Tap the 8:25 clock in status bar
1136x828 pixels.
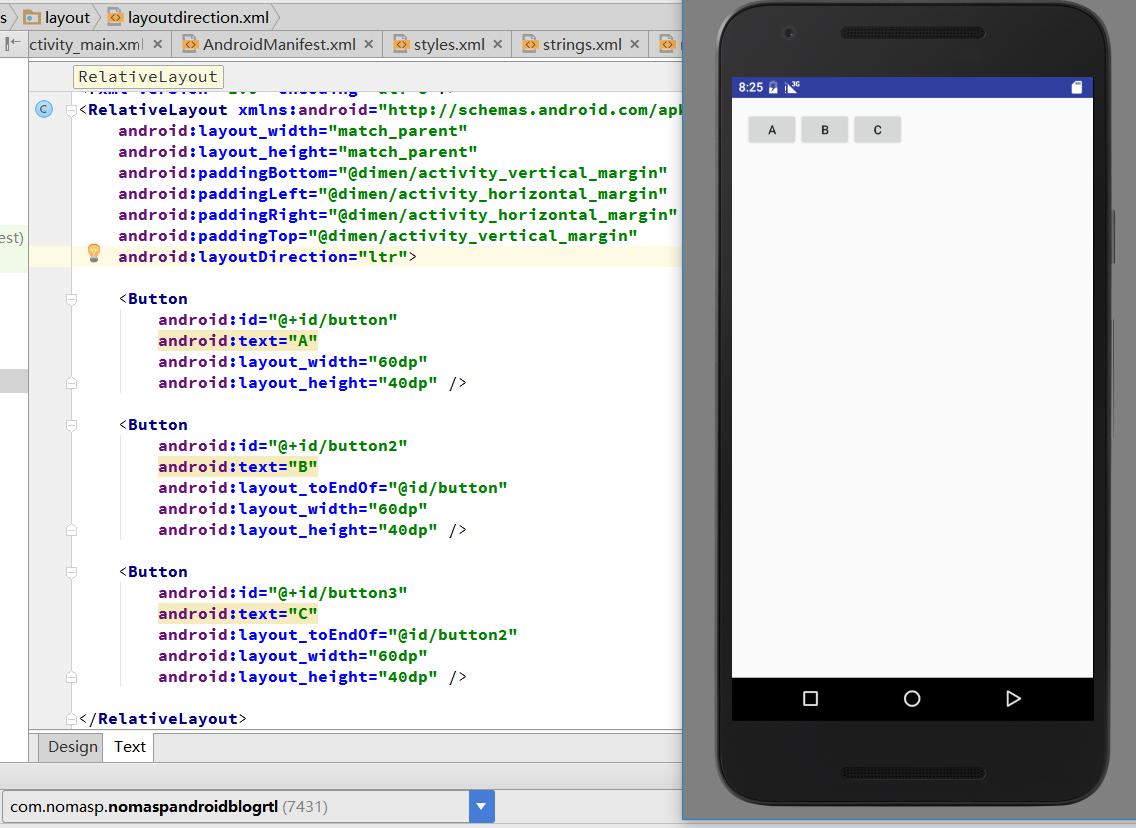pyautogui.click(x=751, y=88)
